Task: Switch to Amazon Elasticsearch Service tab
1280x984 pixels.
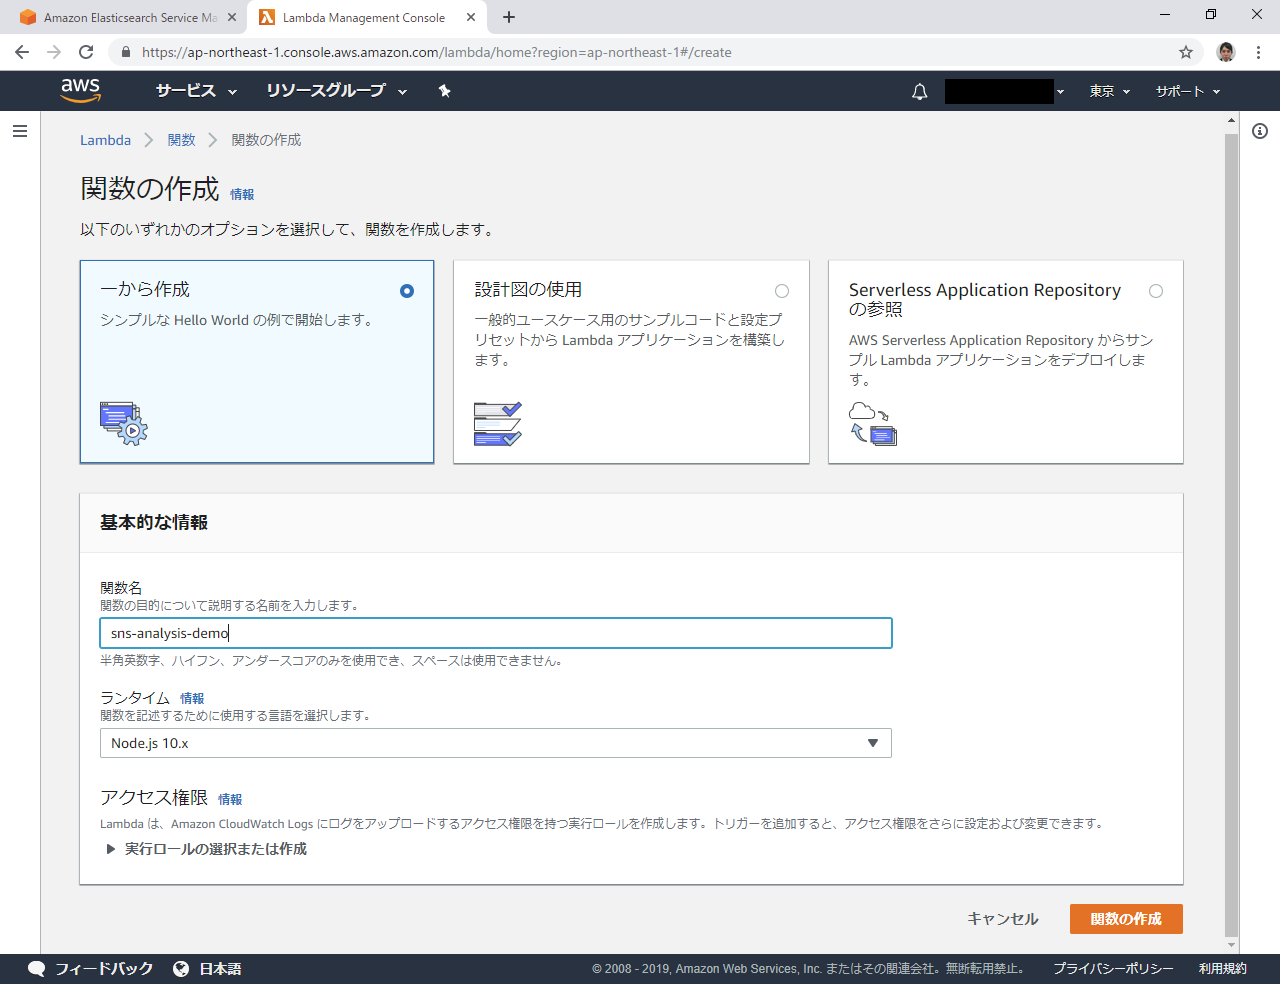Action: click(x=125, y=18)
